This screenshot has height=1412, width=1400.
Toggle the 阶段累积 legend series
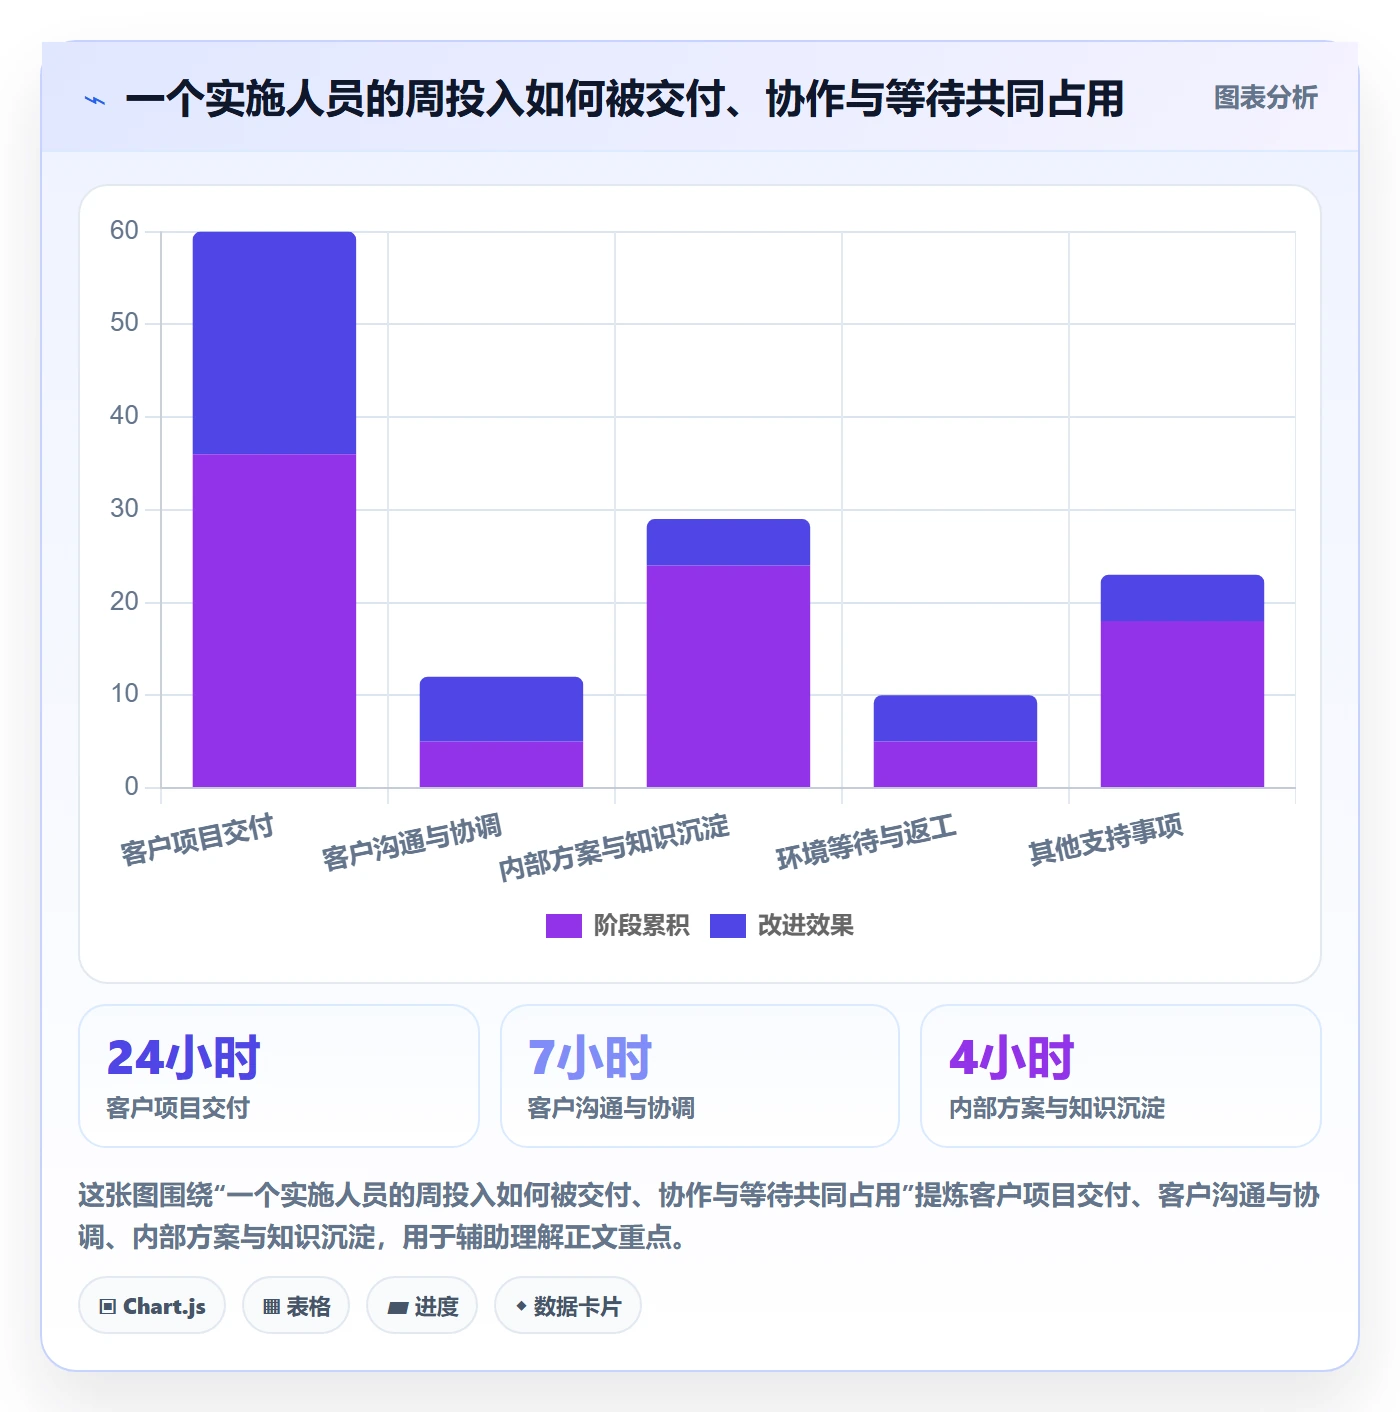pos(618,926)
